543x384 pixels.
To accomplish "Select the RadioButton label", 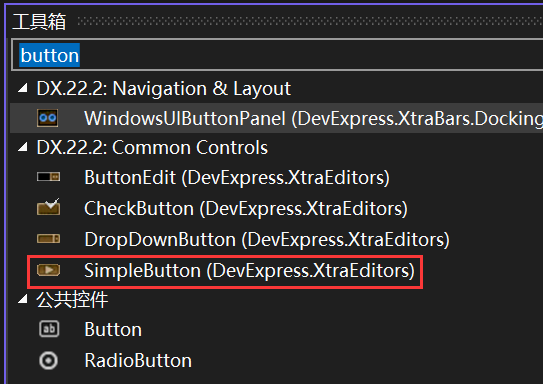I will click(x=138, y=360).
